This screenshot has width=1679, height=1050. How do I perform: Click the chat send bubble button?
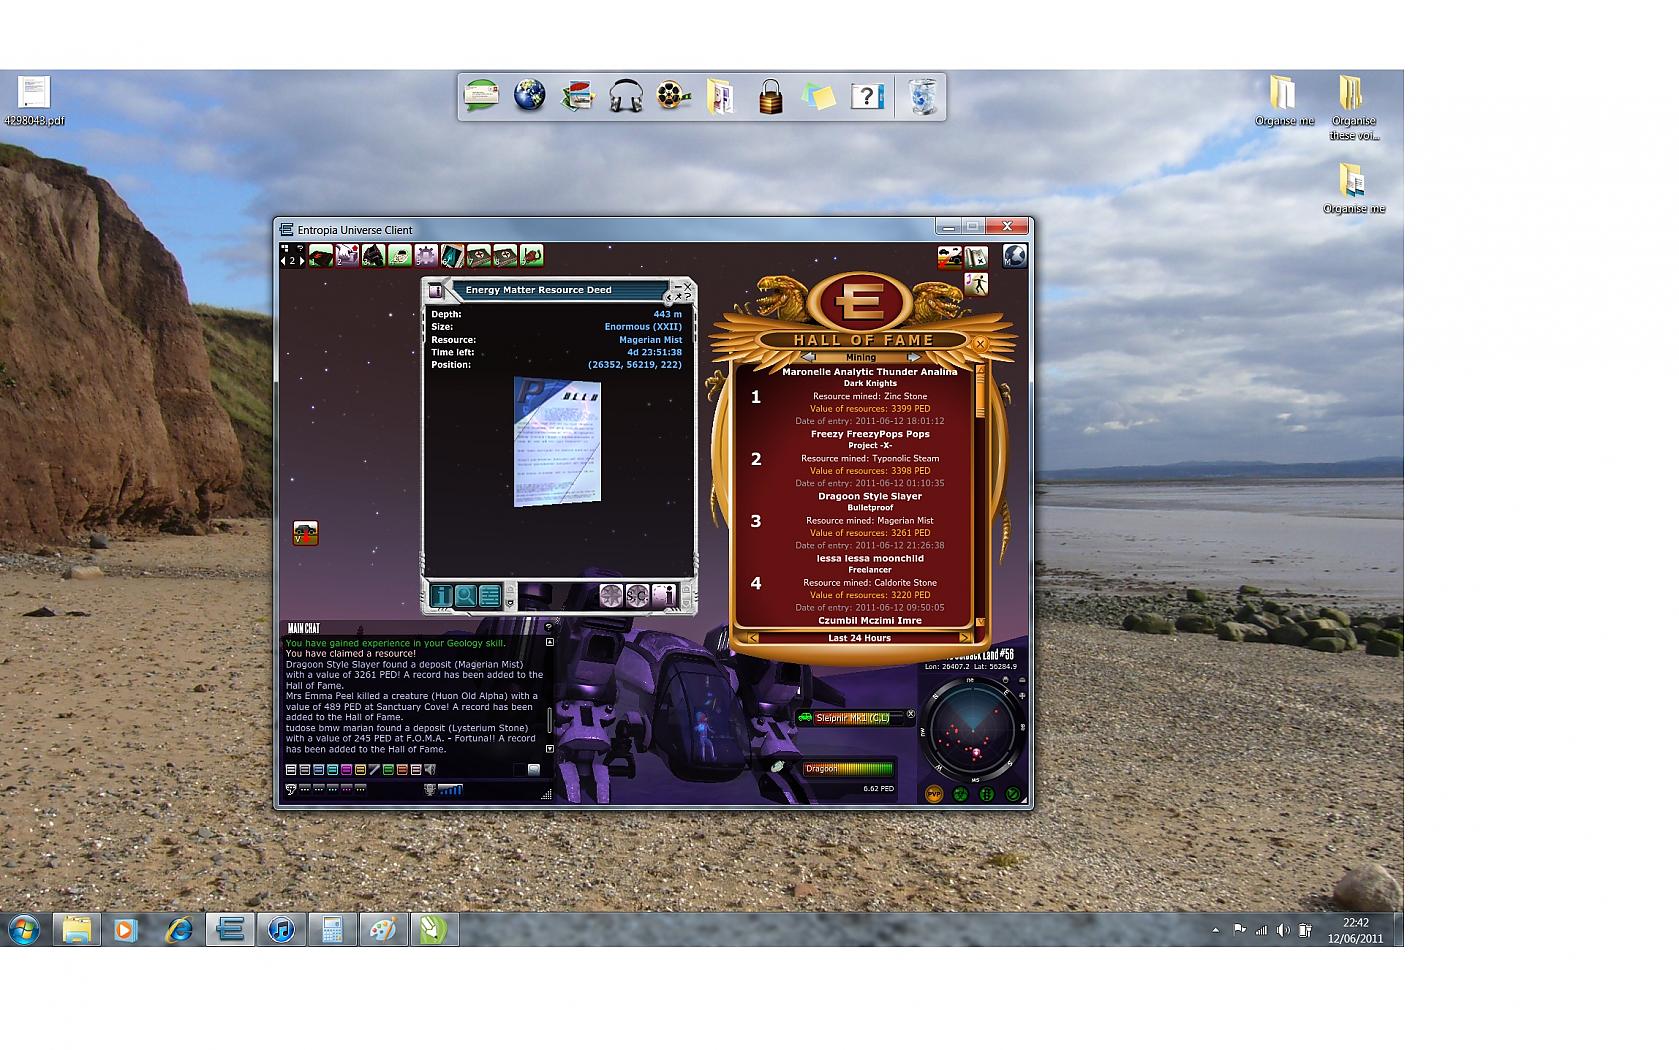click(x=534, y=770)
